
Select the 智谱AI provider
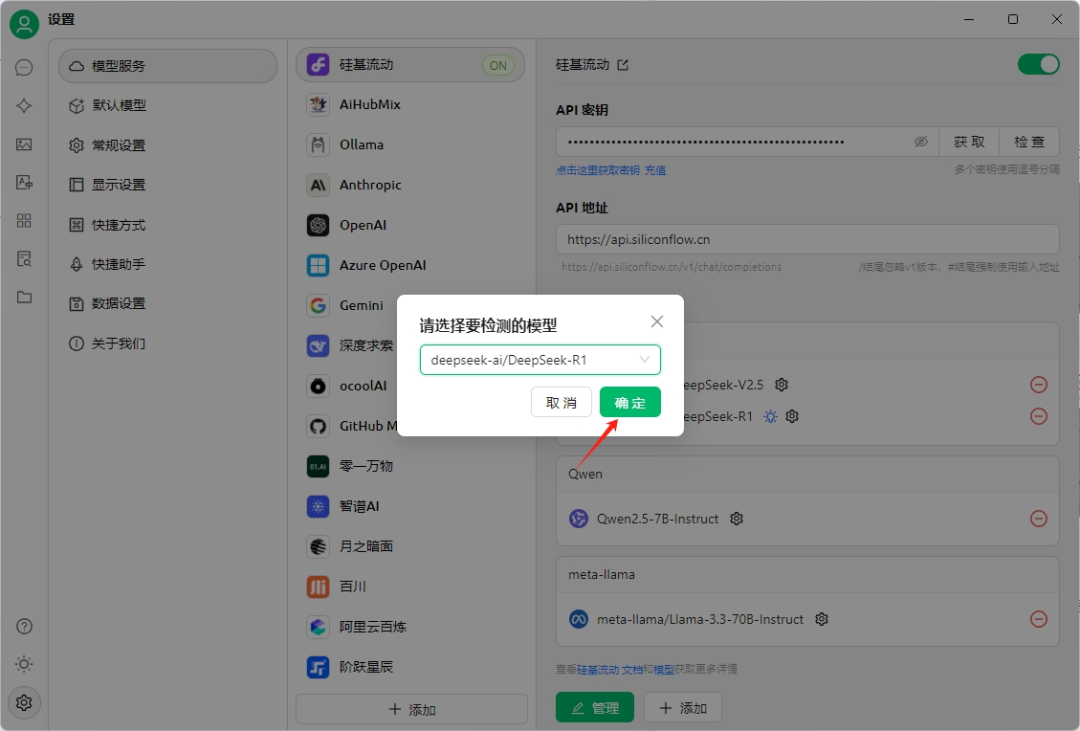pos(411,506)
